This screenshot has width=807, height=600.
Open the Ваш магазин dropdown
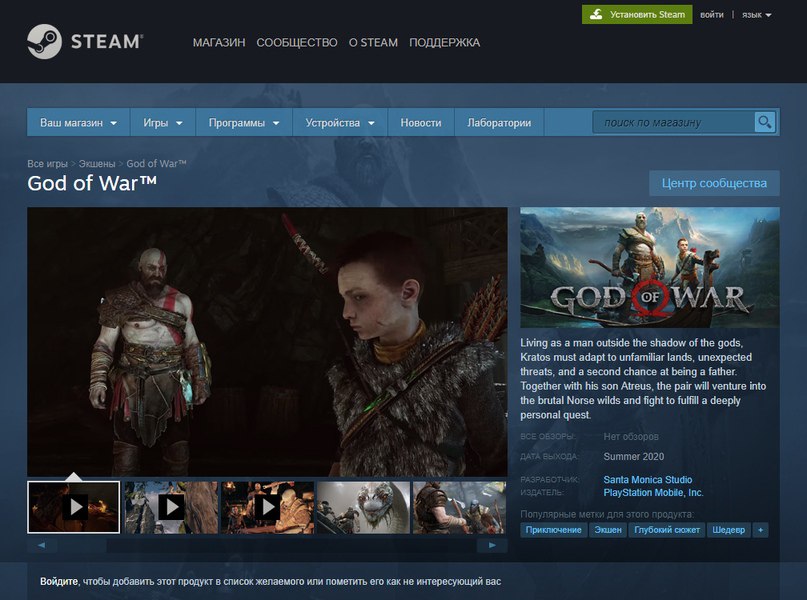click(79, 122)
